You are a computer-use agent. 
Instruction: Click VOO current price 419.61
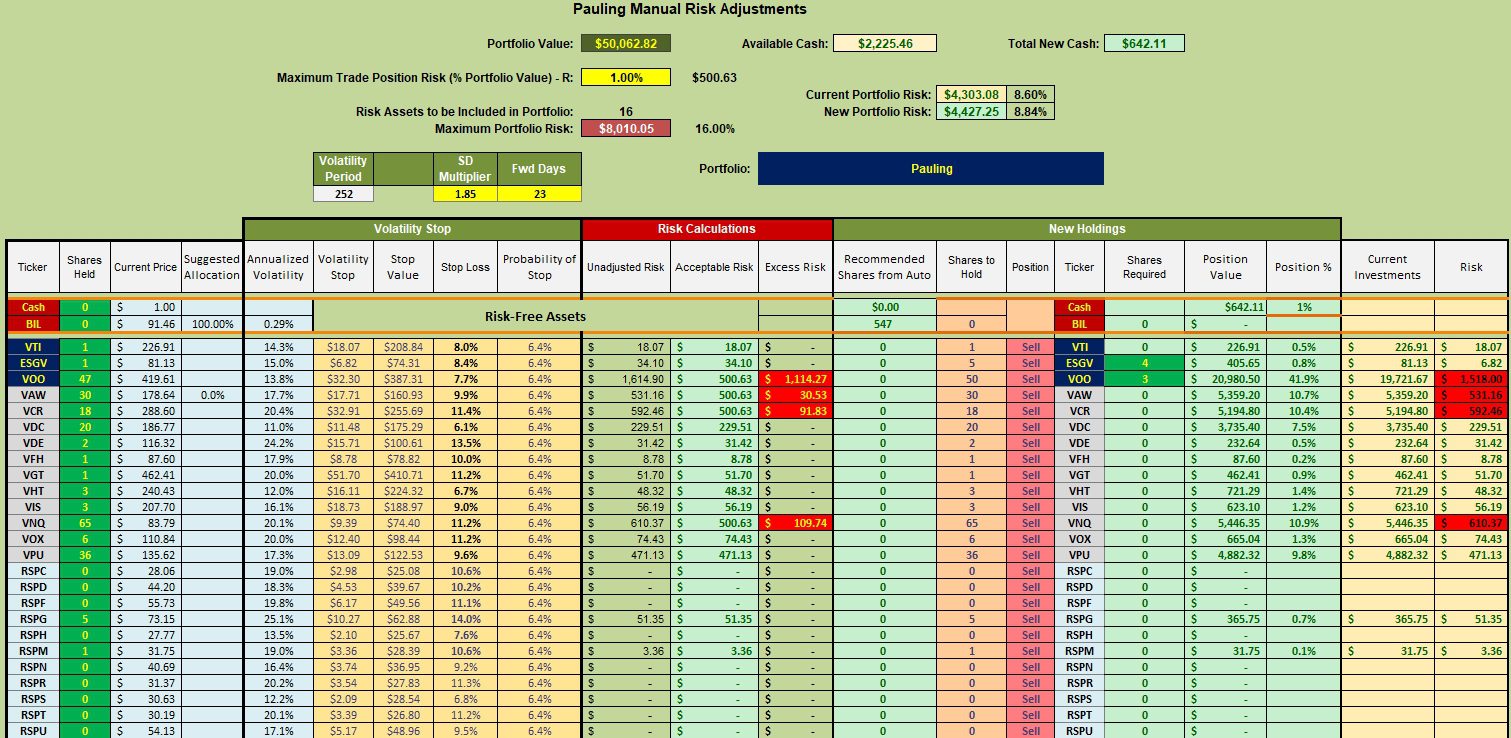[x=146, y=379]
